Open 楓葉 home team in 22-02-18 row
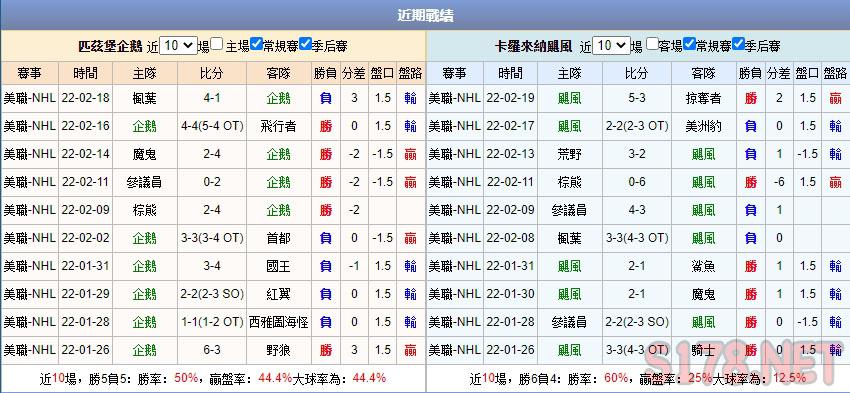850x393 pixels. 144,98
